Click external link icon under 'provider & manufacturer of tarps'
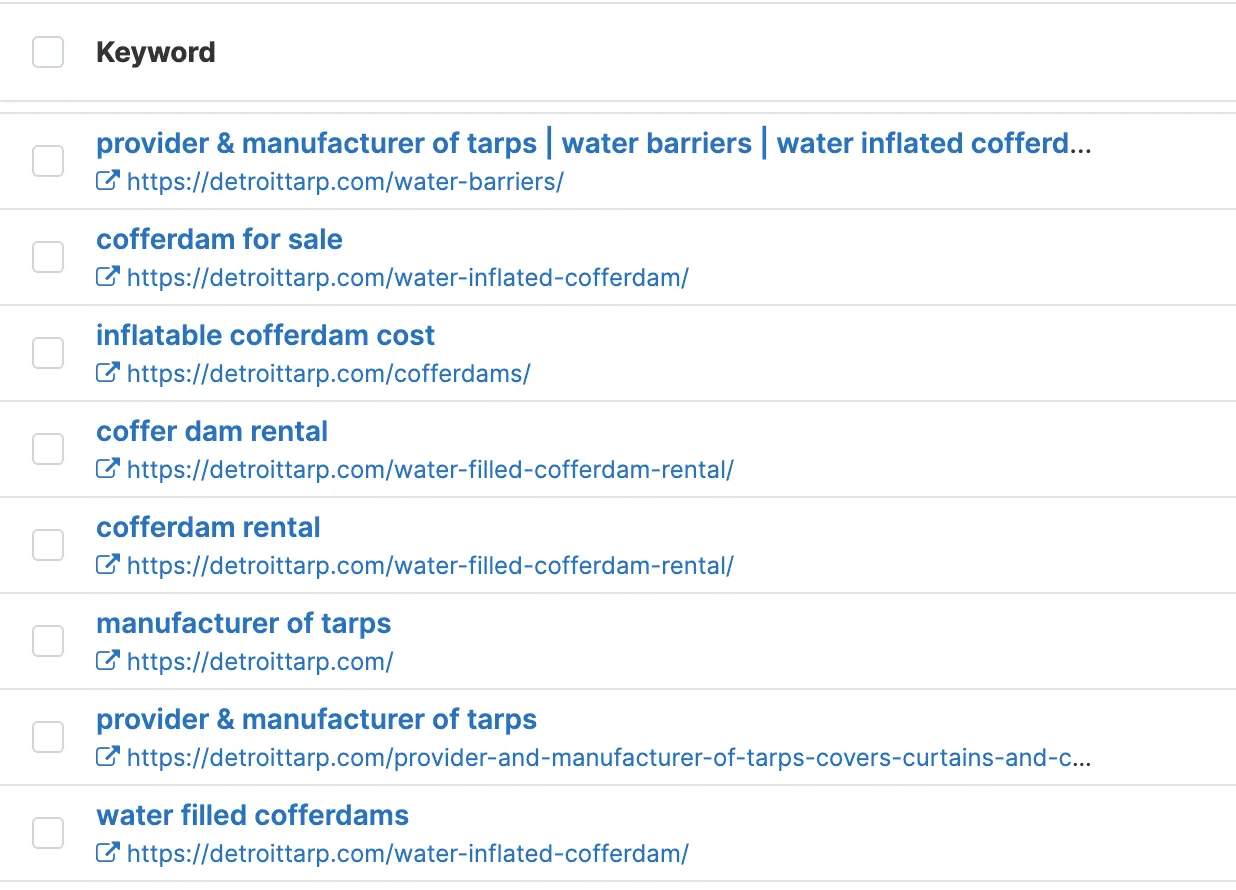The height and width of the screenshot is (890, 1236). pos(107,757)
